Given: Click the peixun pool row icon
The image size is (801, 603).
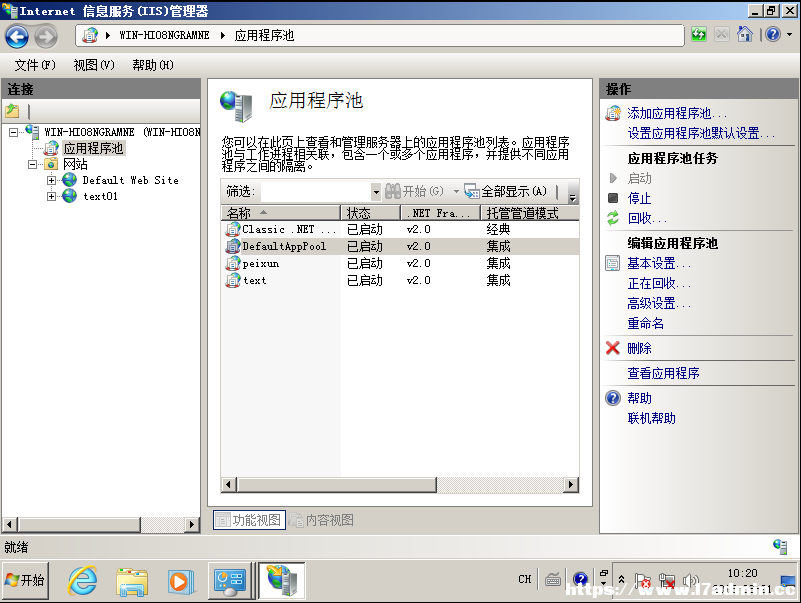Looking at the screenshot, I should coord(233,263).
